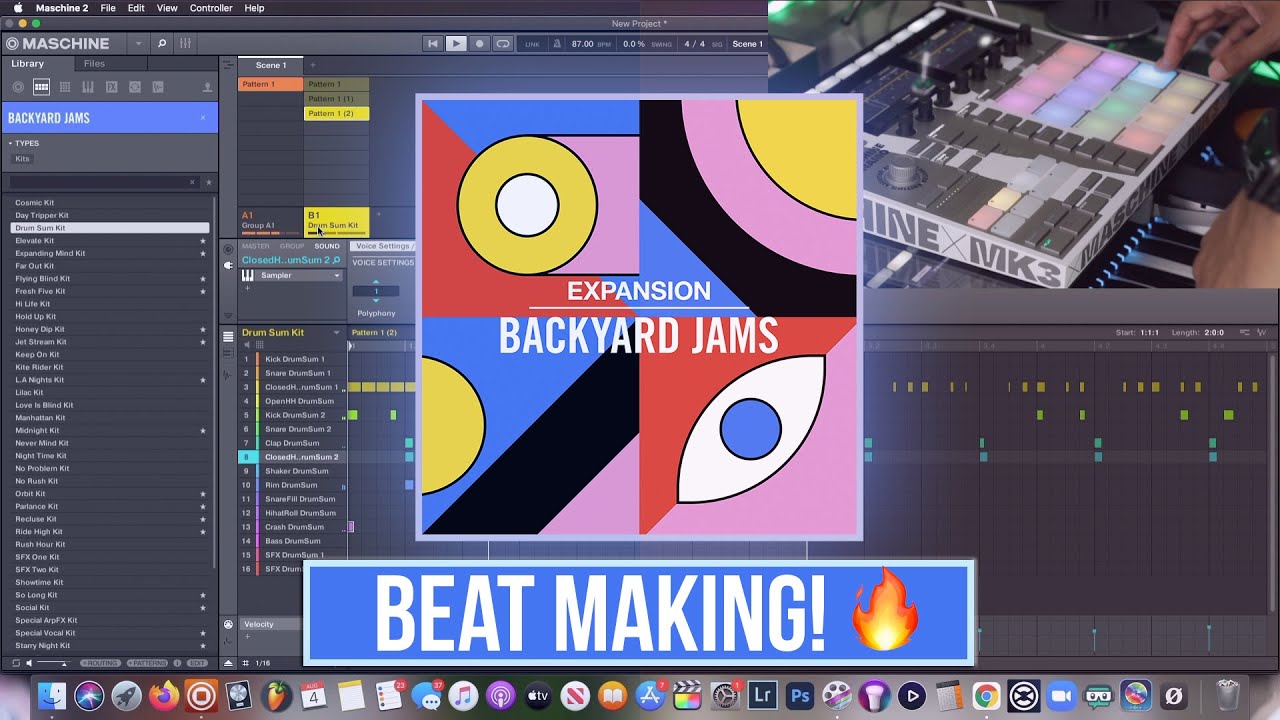The width and height of the screenshot is (1280, 720).
Task: Select the Projects type icon in Library
Action: (18, 87)
